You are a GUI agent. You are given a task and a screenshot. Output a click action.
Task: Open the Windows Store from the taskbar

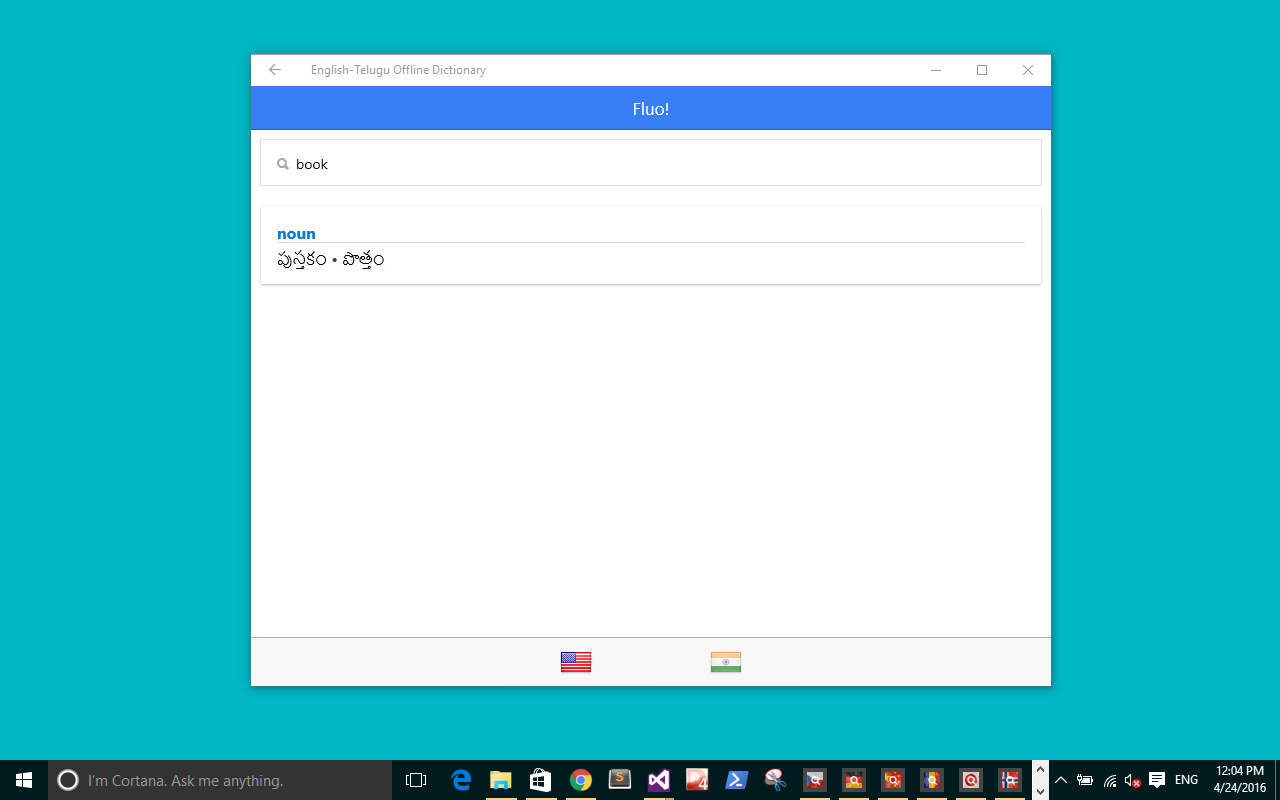click(x=541, y=780)
